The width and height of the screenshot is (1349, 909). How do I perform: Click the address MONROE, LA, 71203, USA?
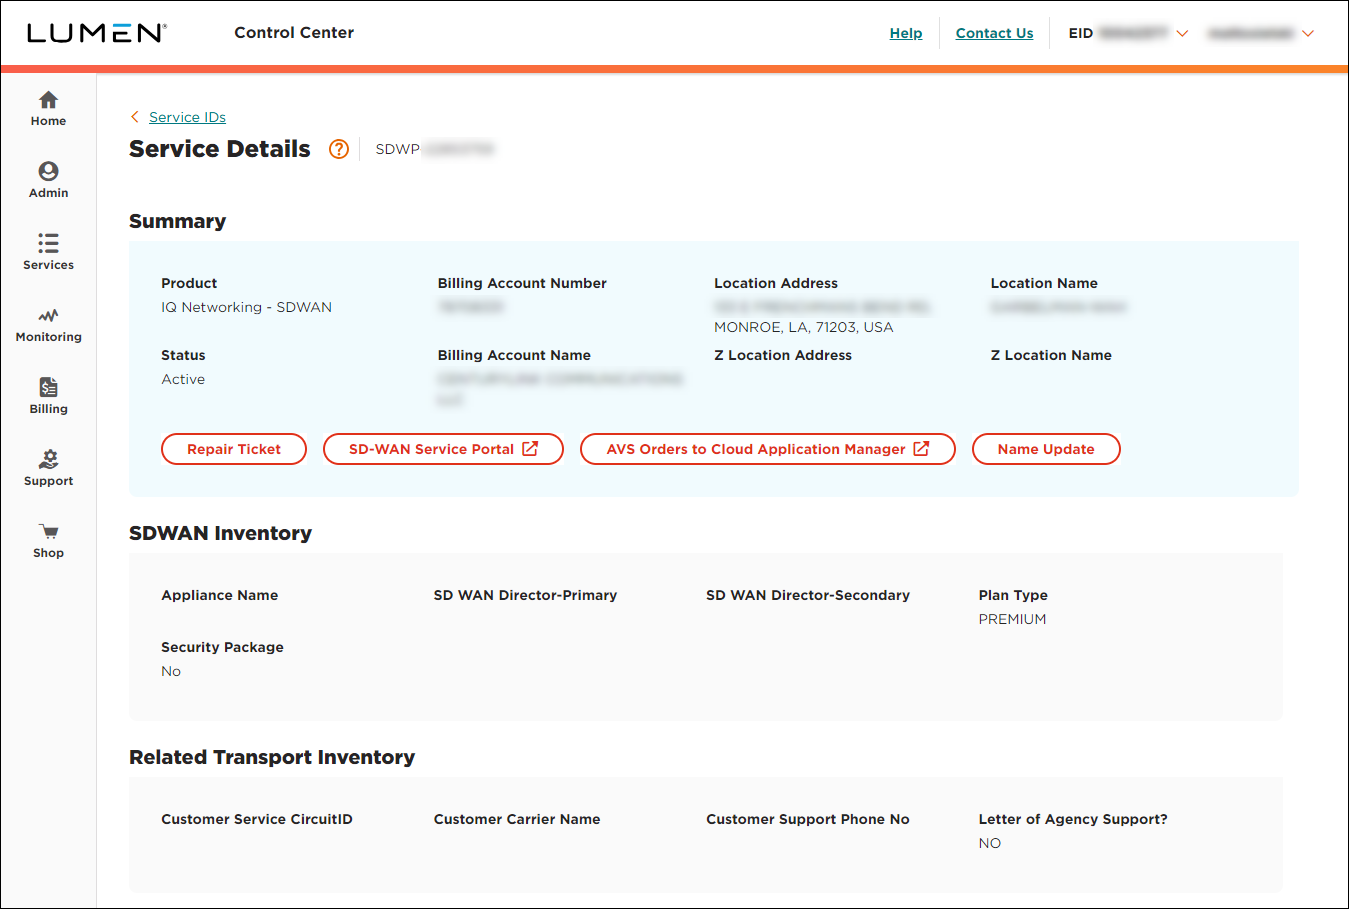[x=803, y=327]
